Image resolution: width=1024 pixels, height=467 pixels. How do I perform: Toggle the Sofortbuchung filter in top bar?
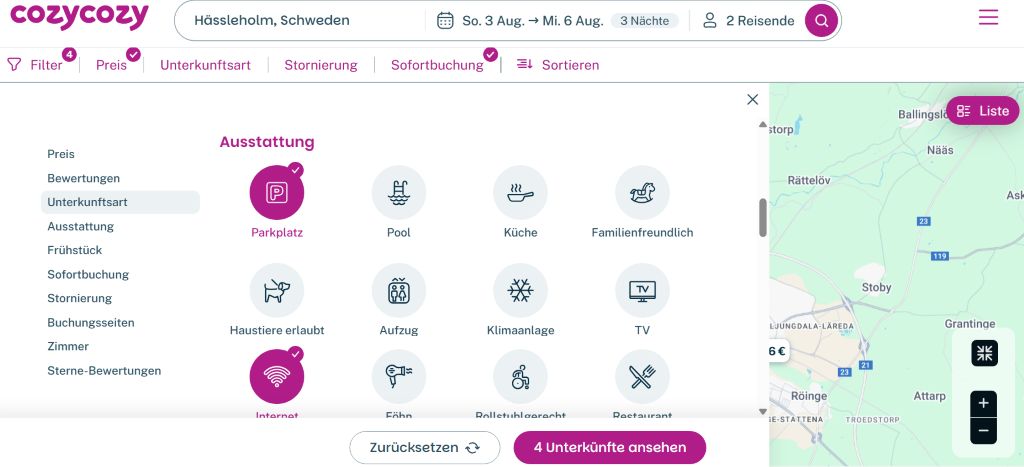tap(437, 65)
